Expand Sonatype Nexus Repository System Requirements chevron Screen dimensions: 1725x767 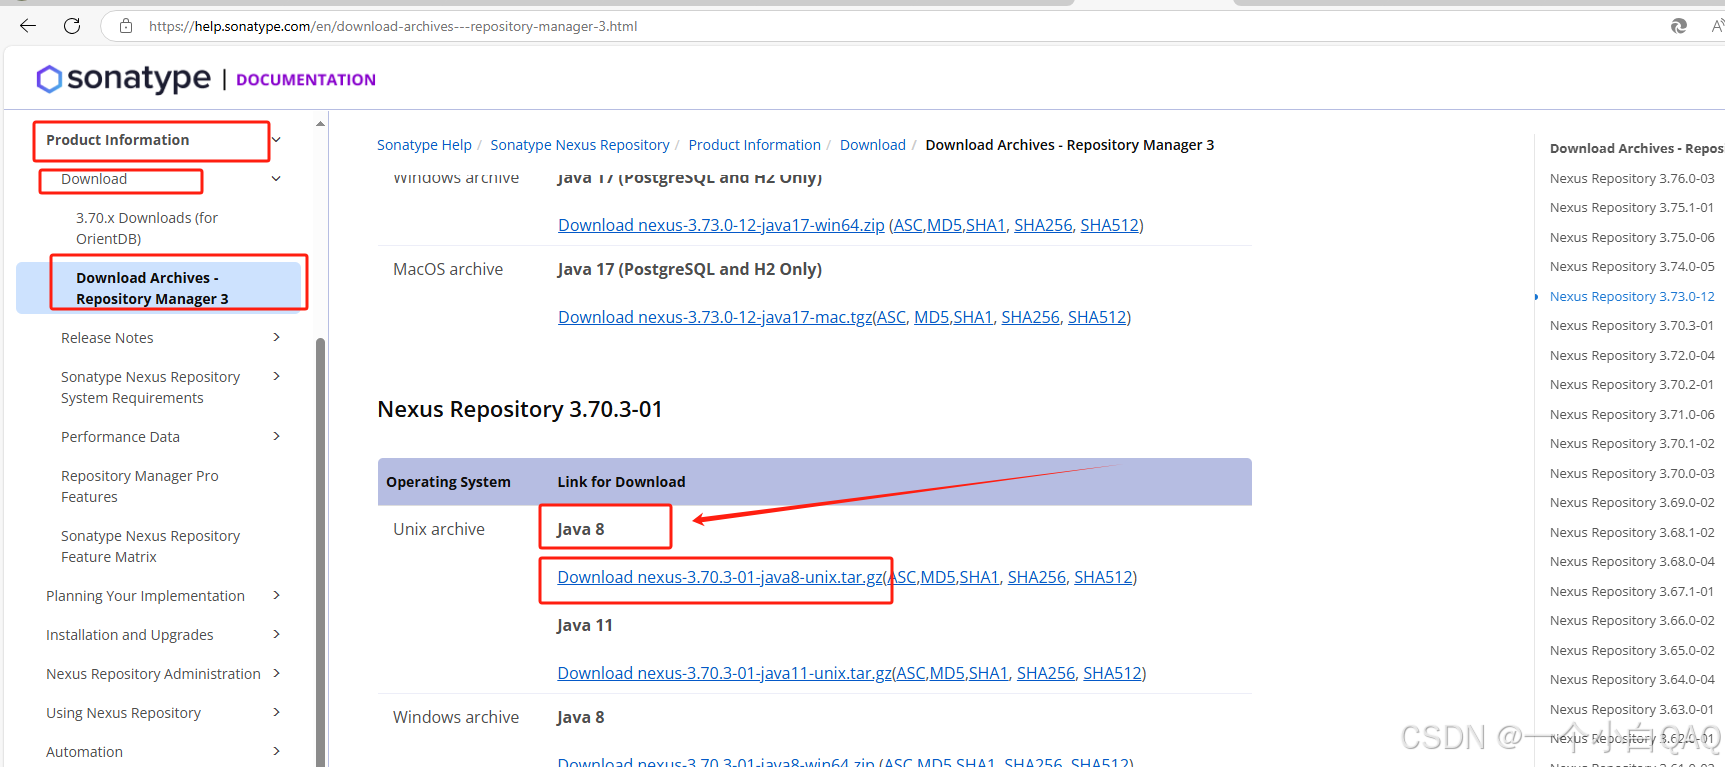tap(277, 376)
